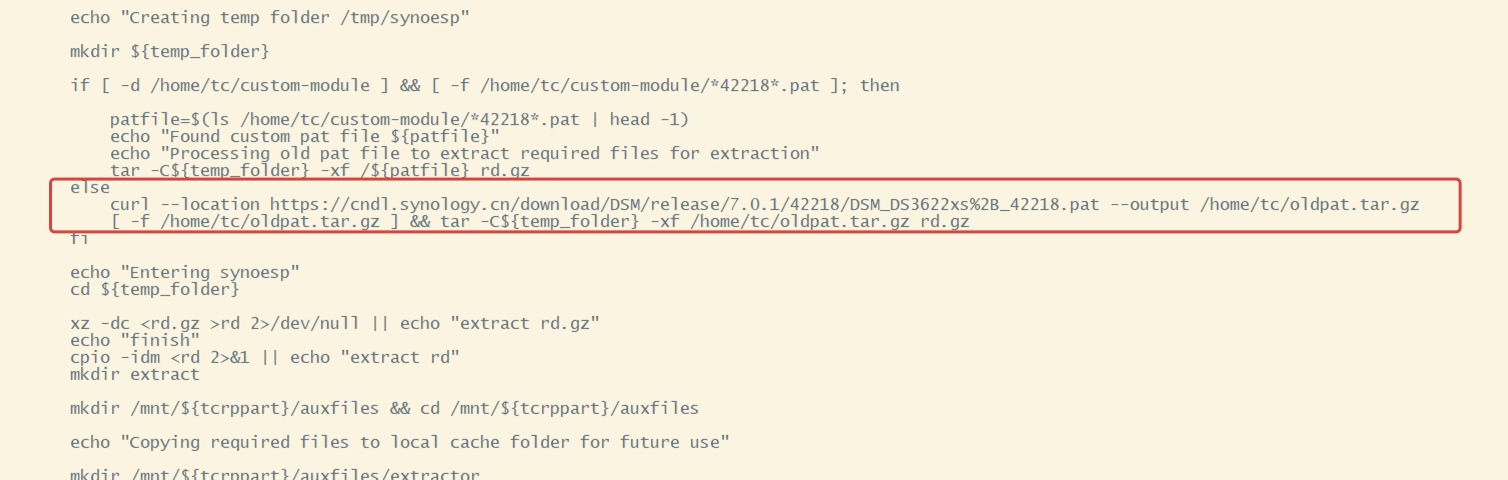1508x480 pixels.
Task: Click the 'xz -dc <rd.gz' command line
Action: (x=335, y=323)
